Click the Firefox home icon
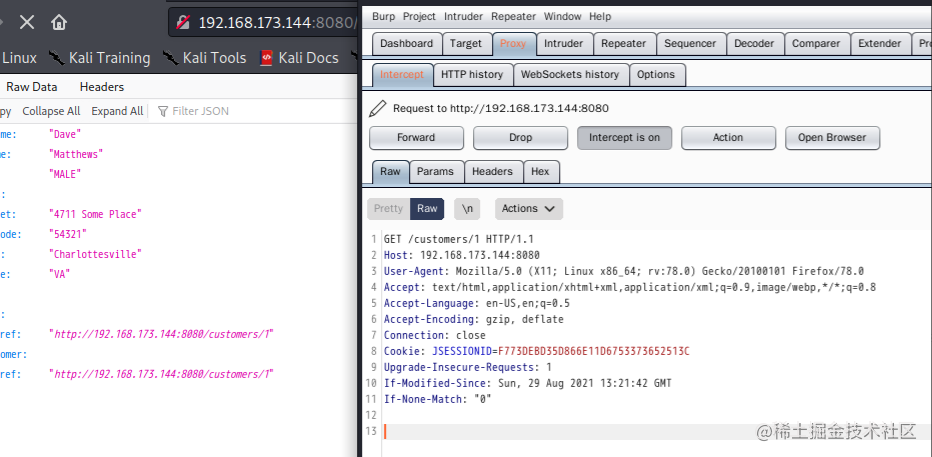Image resolution: width=932 pixels, height=457 pixels. coord(59,23)
